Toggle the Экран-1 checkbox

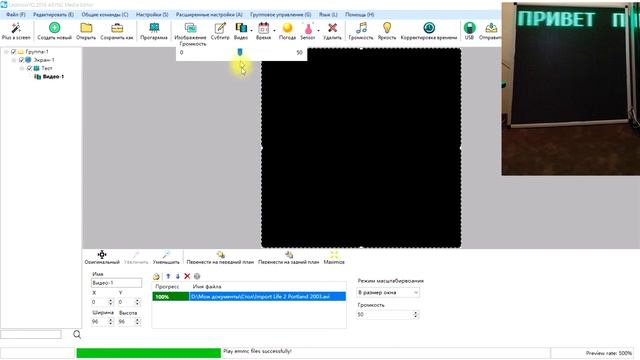22,60
